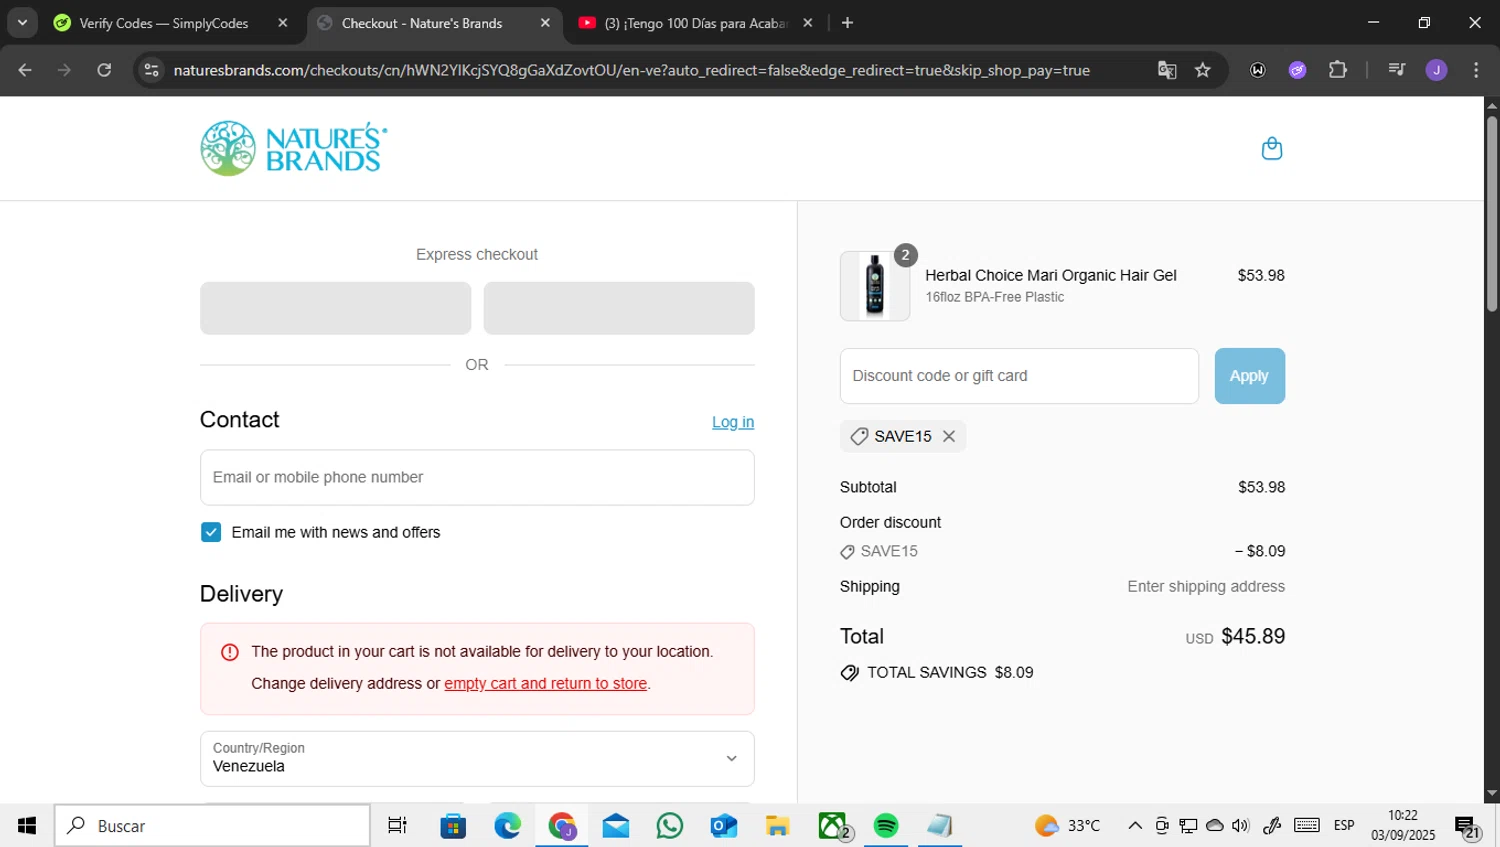Open the Xbox app from the taskbar

click(833, 826)
